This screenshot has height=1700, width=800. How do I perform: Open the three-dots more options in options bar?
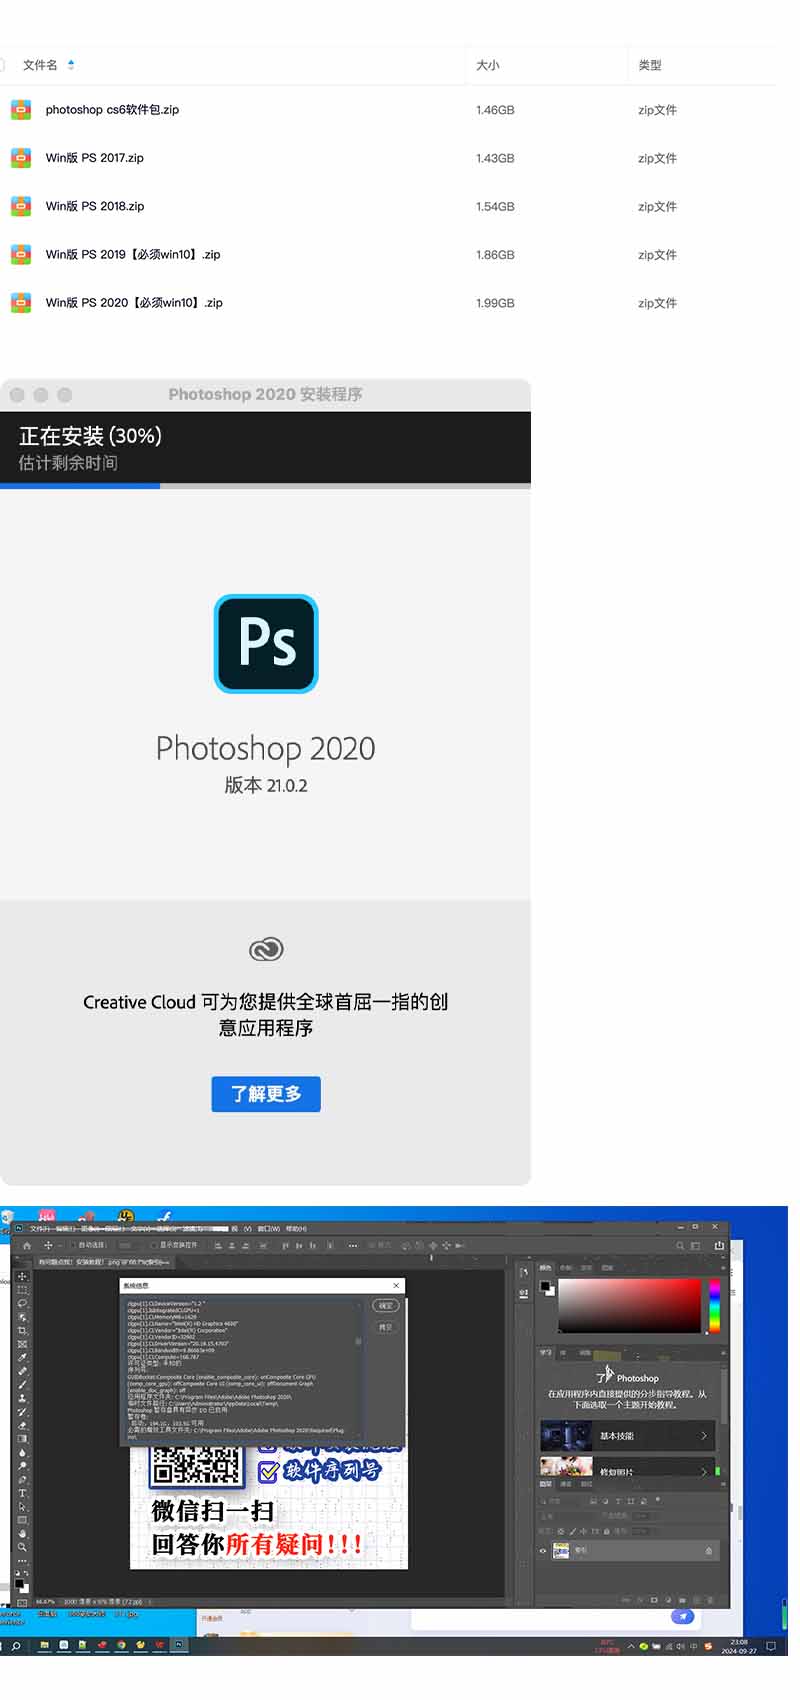tap(353, 1245)
